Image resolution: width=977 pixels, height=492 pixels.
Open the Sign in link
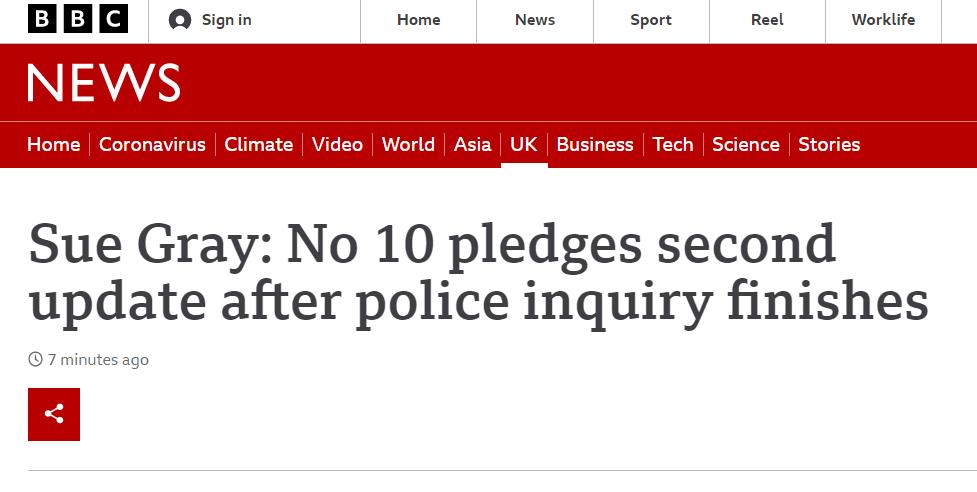(226, 20)
